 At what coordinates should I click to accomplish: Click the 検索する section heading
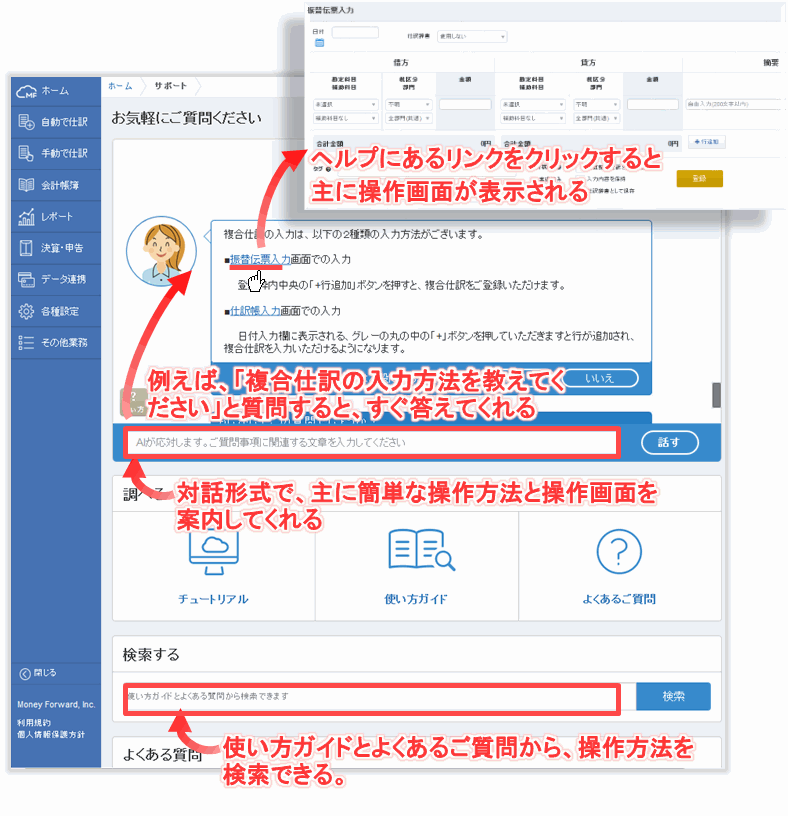[x=151, y=655]
